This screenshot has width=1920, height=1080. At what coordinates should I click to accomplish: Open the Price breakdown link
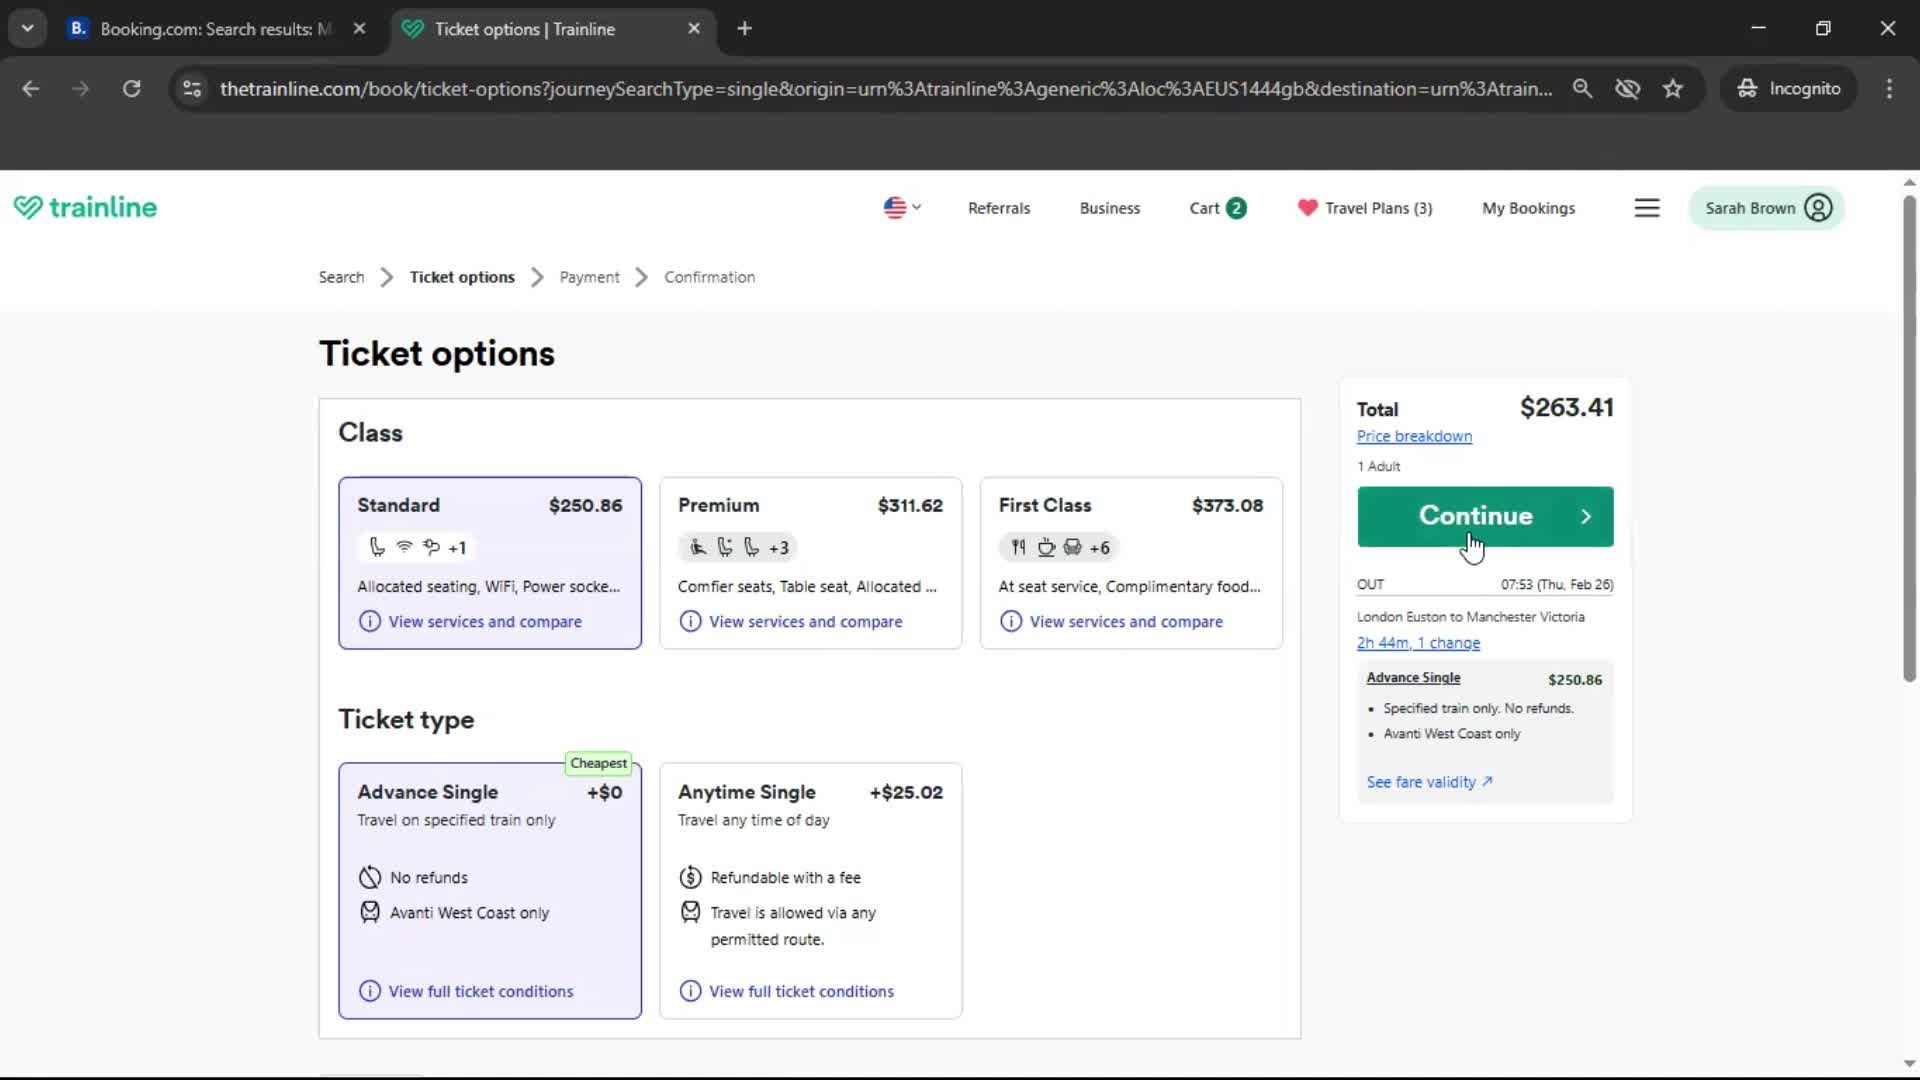pos(1414,436)
